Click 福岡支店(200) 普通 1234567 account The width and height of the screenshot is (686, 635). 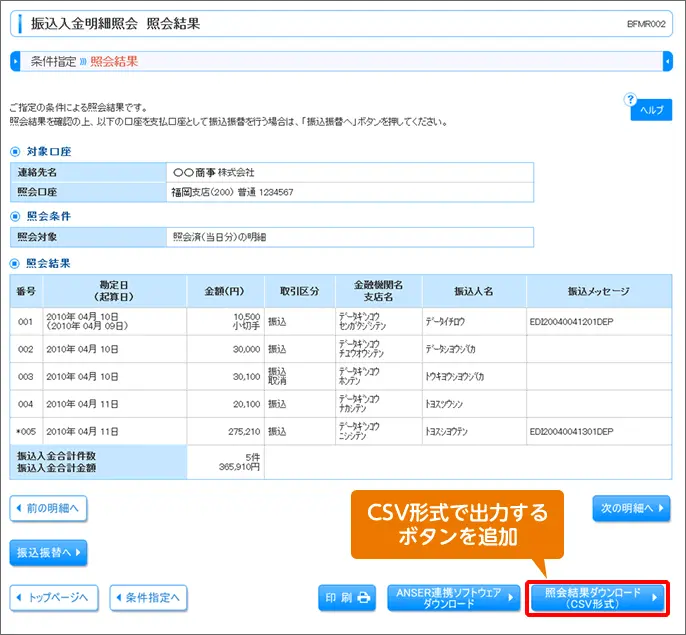click(x=232, y=192)
